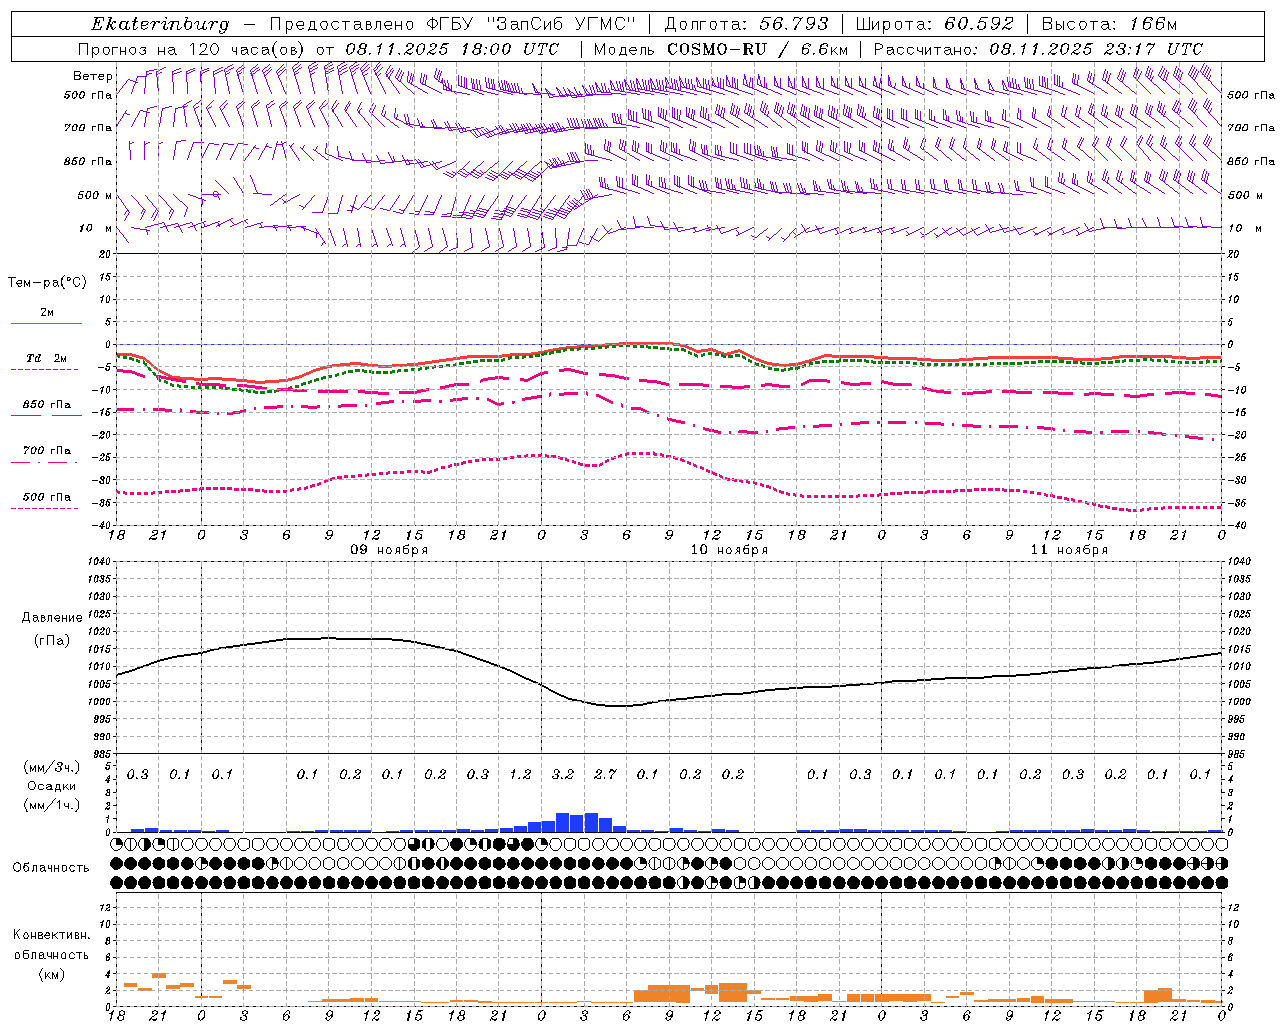
Task: Select the 'Долгота: 56.793' header value
Action: 746,24
